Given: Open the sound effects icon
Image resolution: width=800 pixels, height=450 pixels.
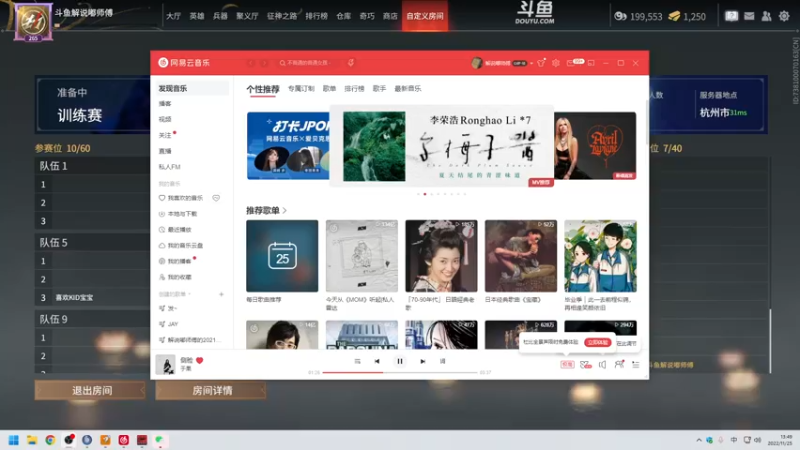Looking at the screenshot, I should [x=586, y=364].
